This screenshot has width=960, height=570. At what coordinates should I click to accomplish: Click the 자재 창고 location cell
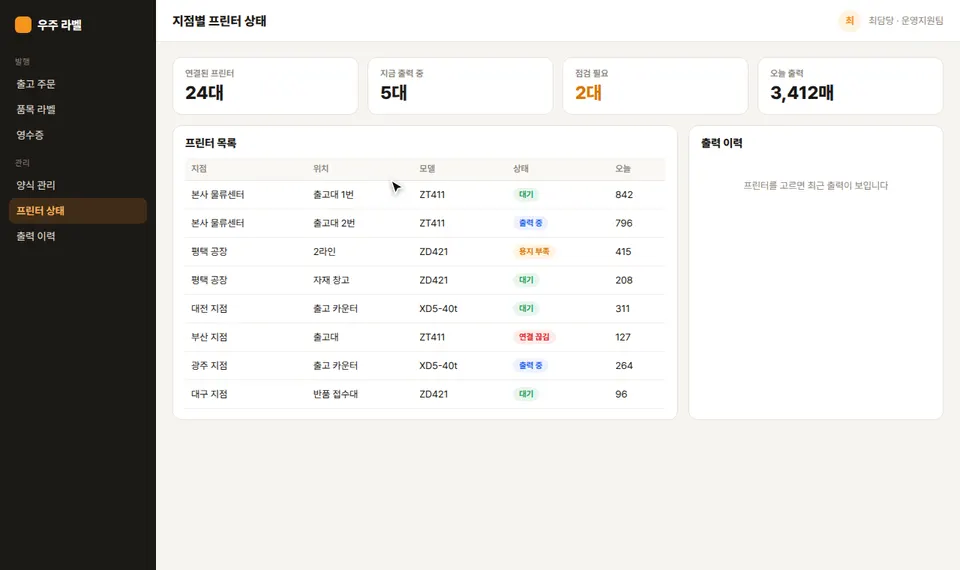click(x=331, y=280)
